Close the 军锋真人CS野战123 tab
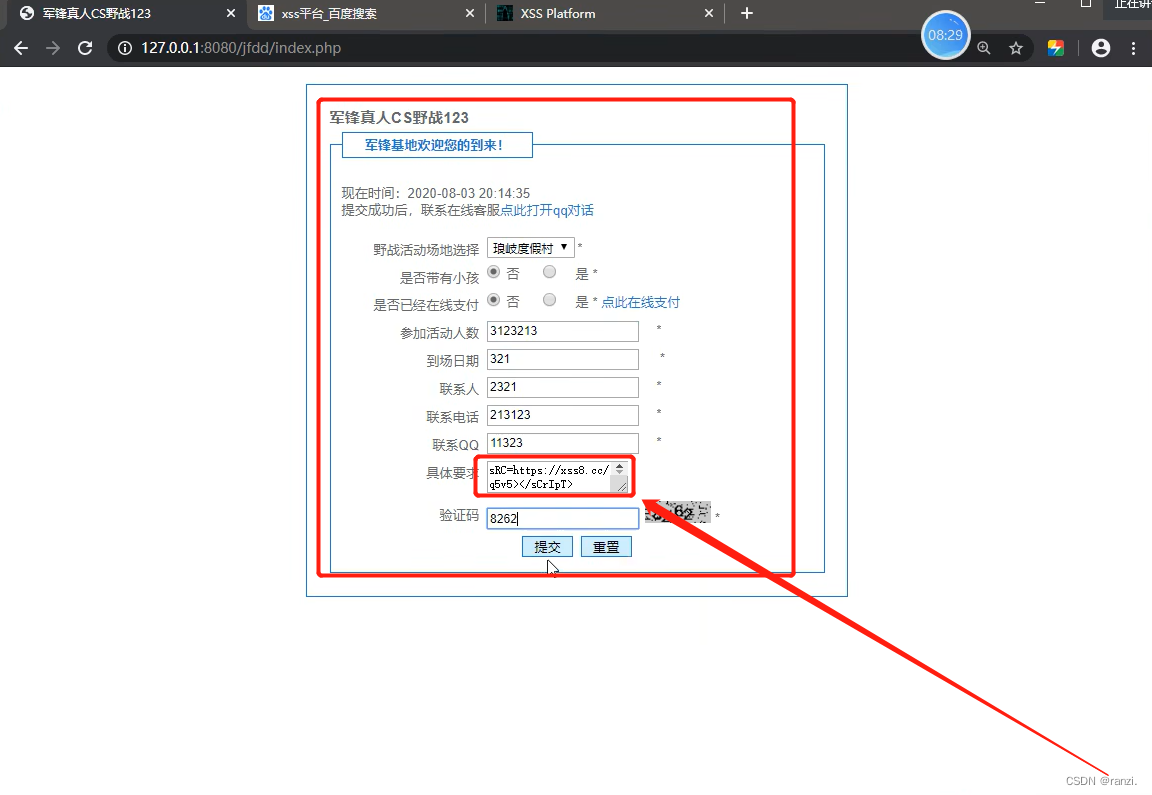This screenshot has width=1152, height=795. [231, 13]
